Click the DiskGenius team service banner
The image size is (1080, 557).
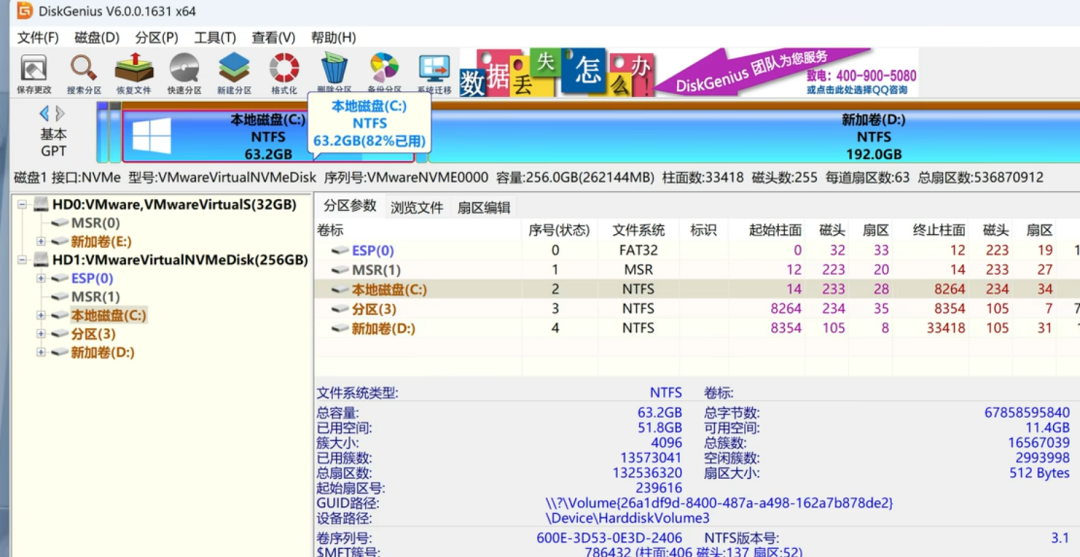click(x=787, y=73)
